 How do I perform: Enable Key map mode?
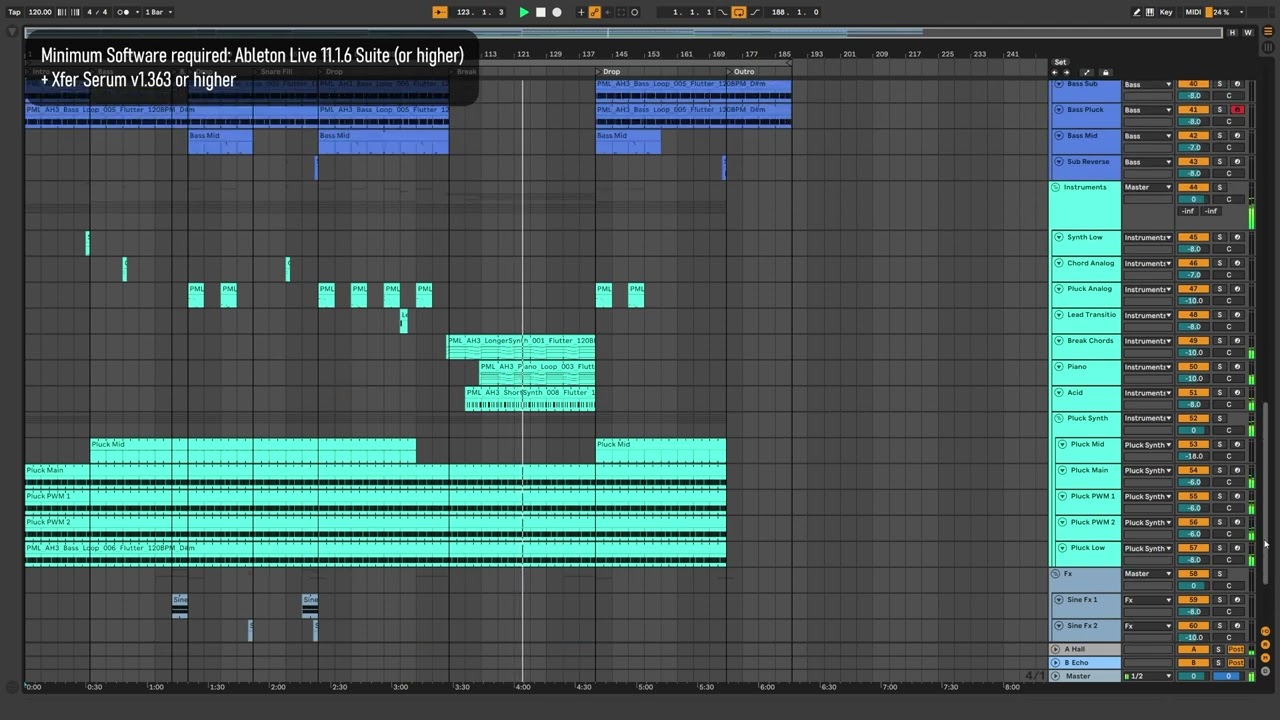pos(1166,12)
